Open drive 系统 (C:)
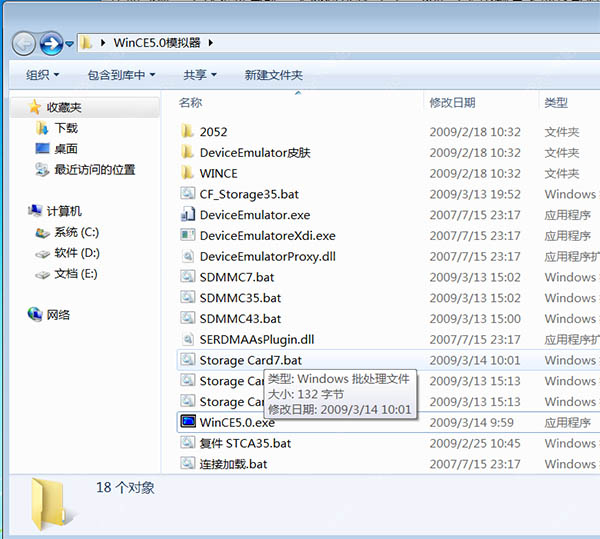Viewport: 600px width, 539px height. tap(77, 232)
